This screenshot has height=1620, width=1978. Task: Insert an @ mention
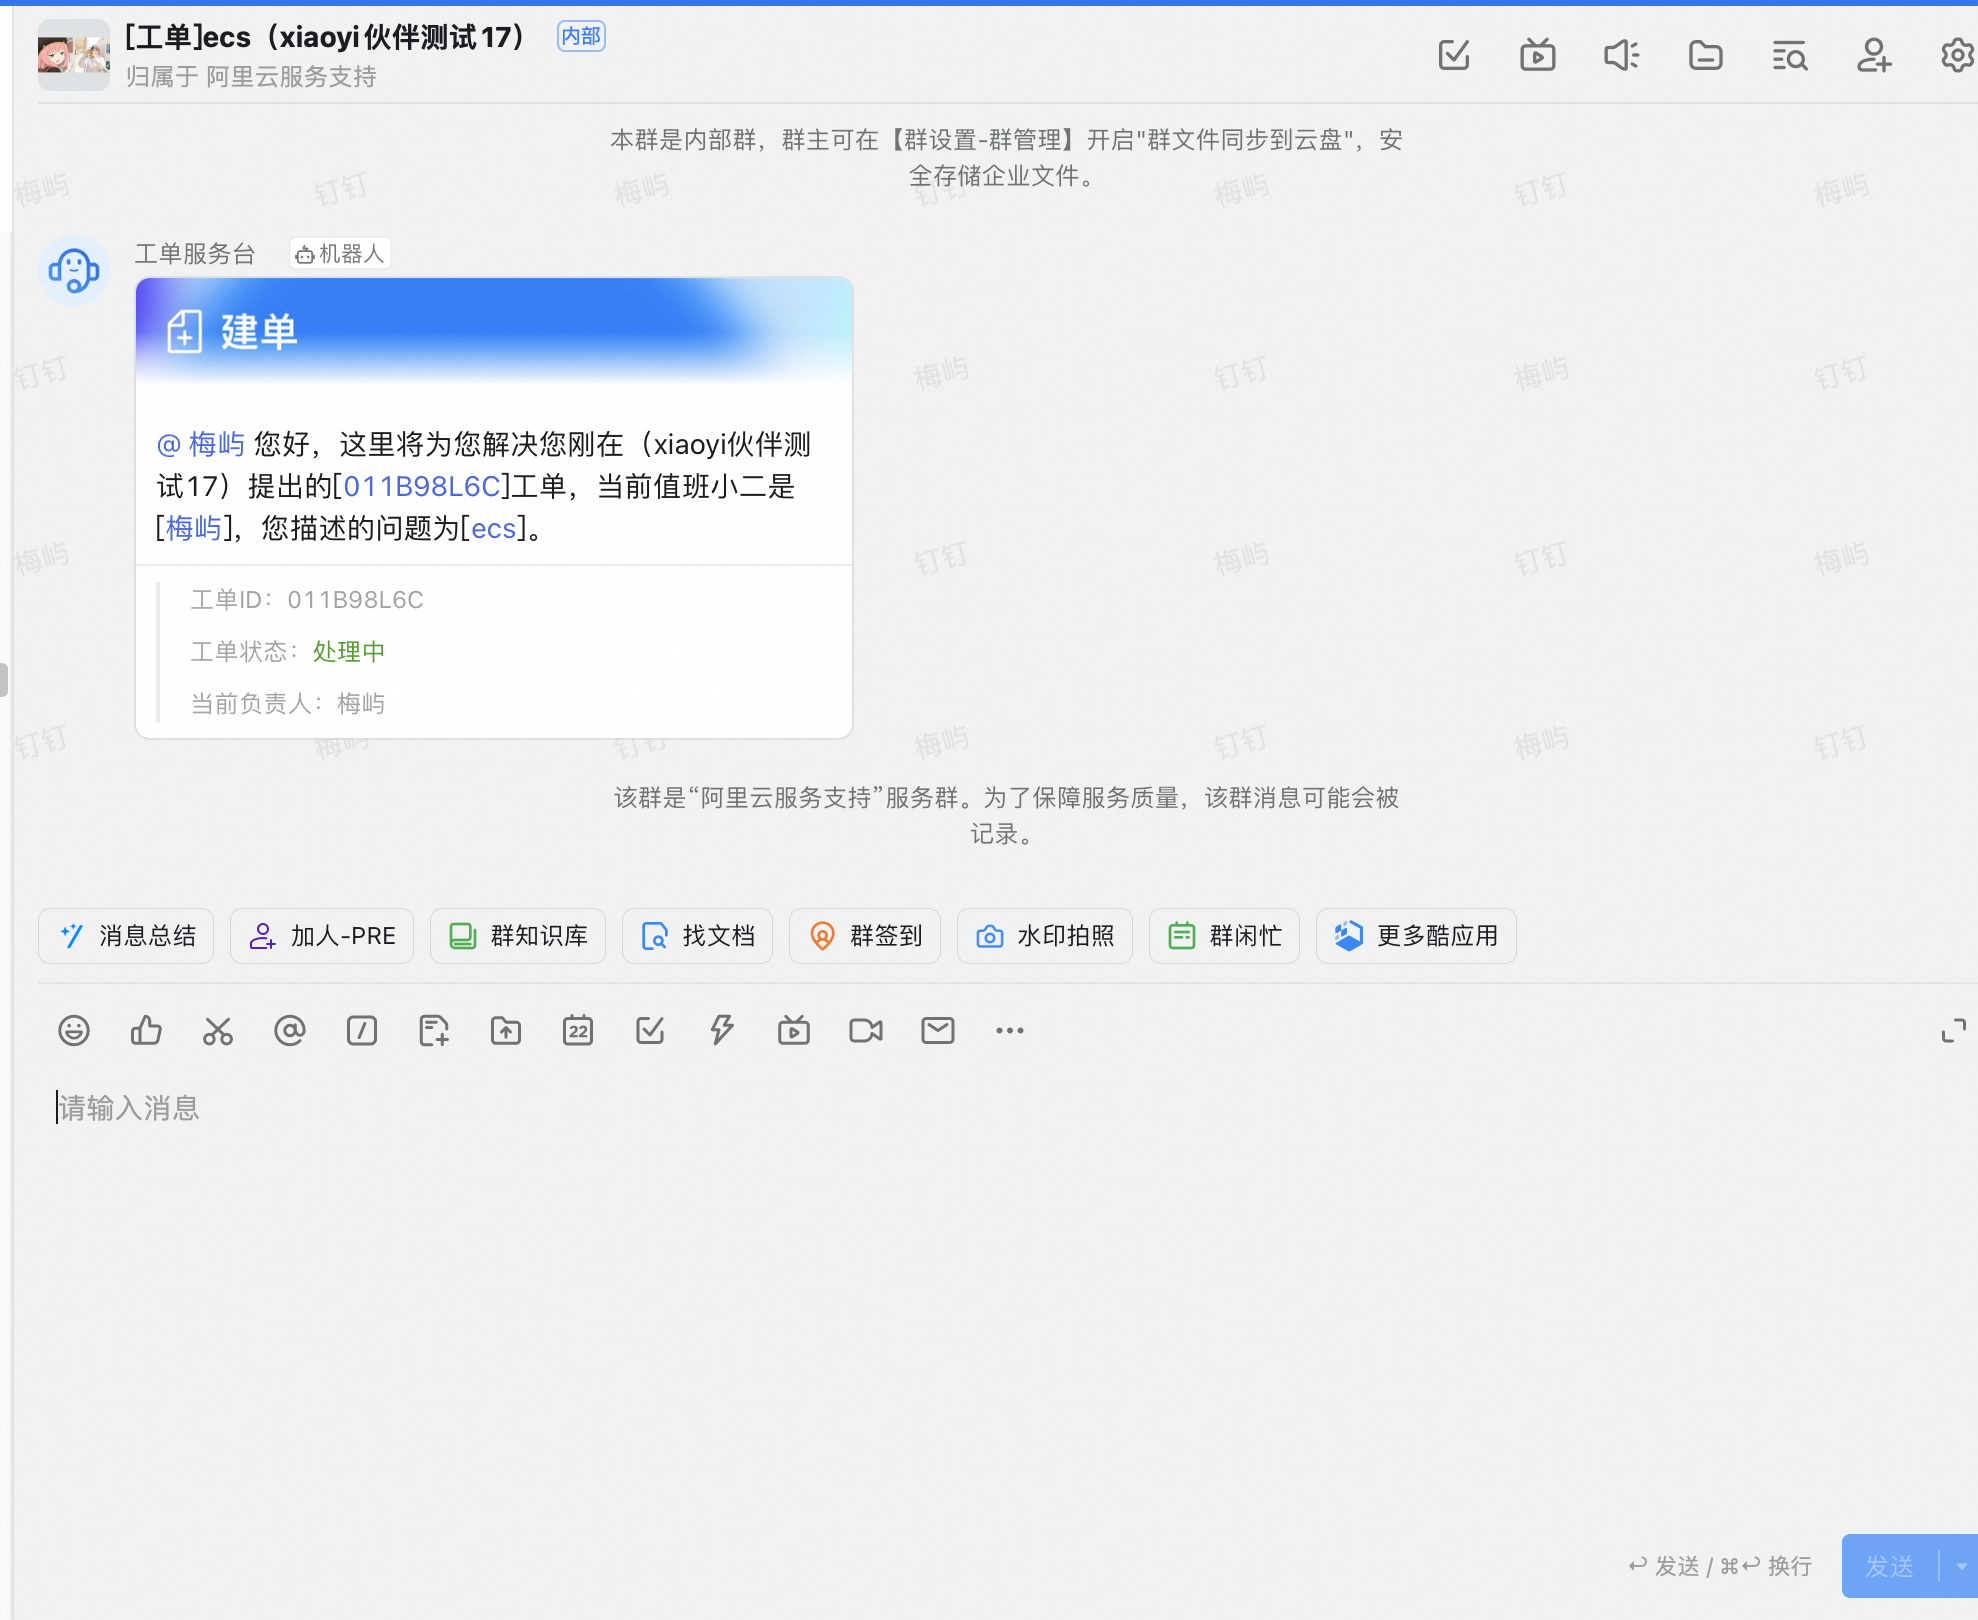point(290,1030)
